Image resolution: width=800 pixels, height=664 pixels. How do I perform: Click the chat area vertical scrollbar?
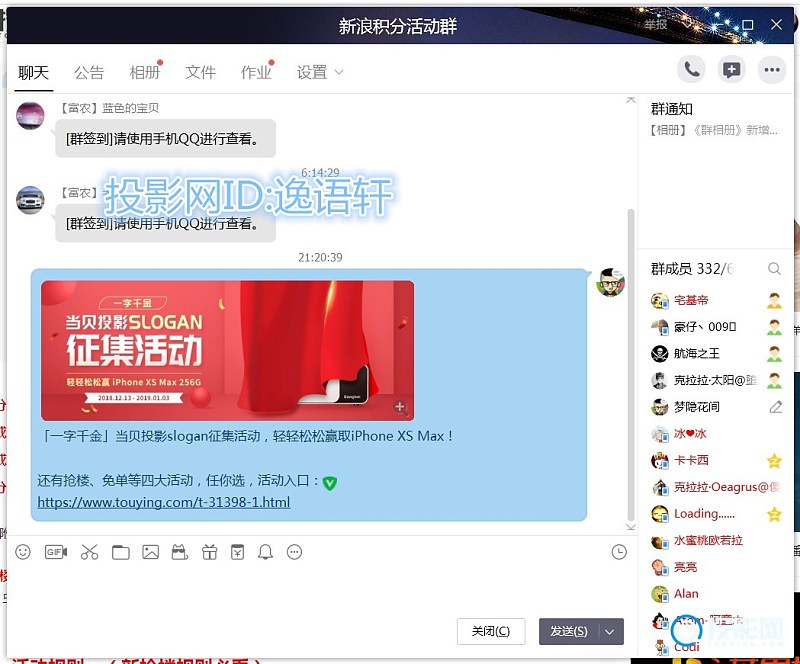[631, 364]
